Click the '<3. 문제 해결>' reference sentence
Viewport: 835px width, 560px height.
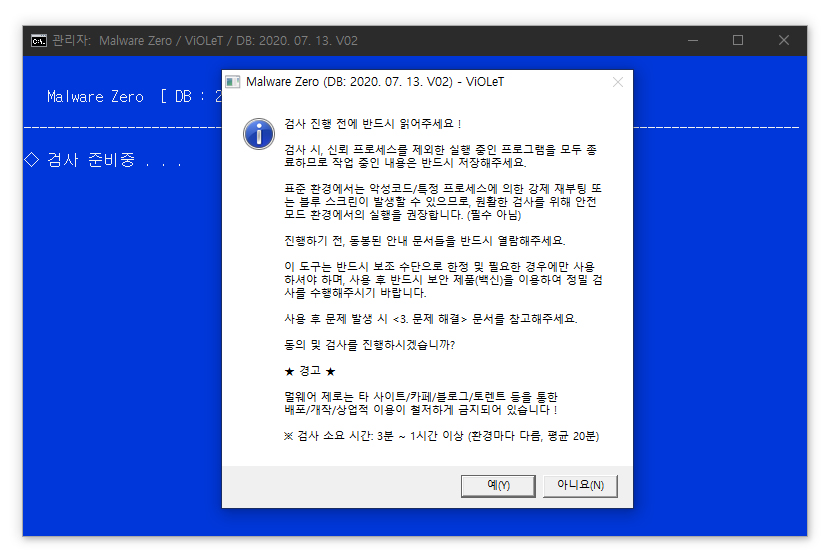pyautogui.click(x=431, y=319)
